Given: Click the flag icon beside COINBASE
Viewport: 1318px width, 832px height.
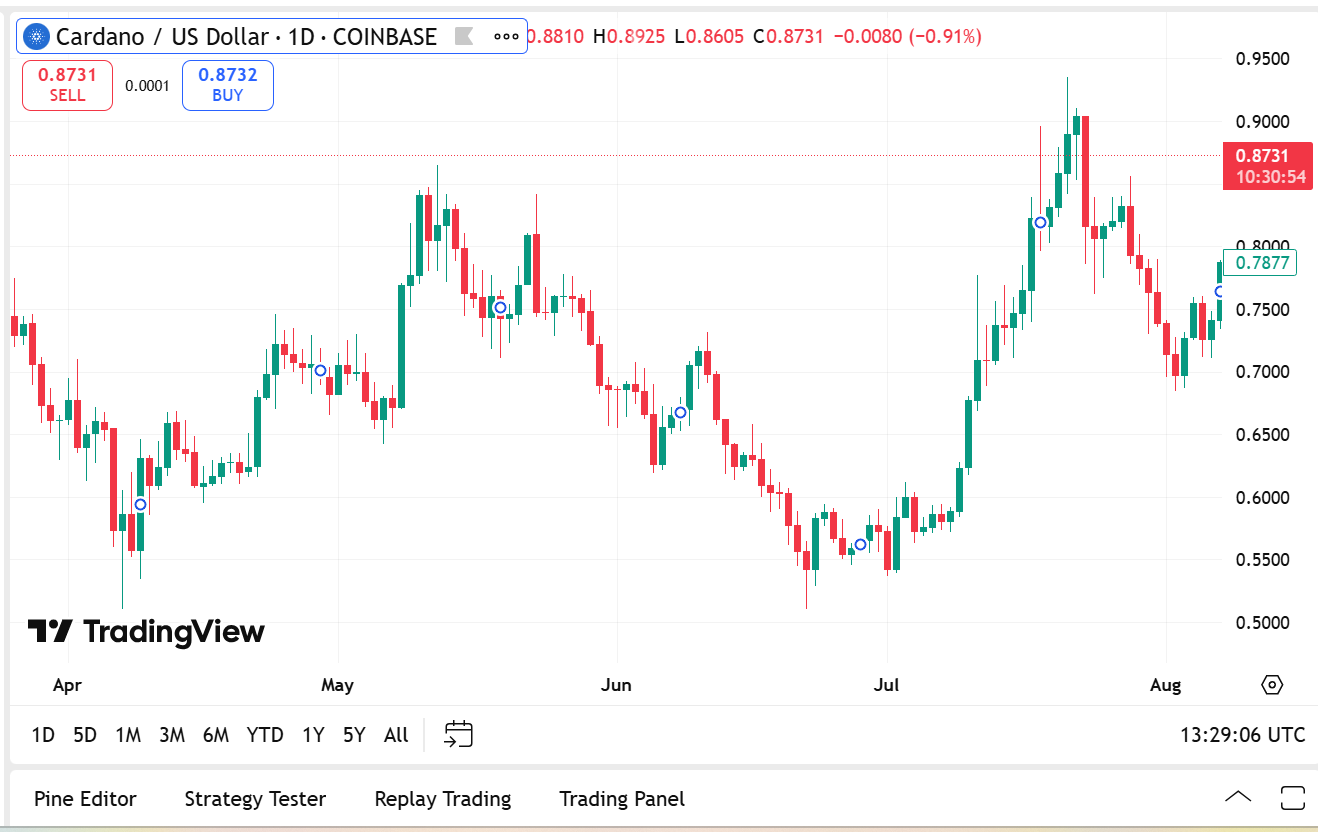Looking at the screenshot, I should pyautogui.click(x=463, y=37).
